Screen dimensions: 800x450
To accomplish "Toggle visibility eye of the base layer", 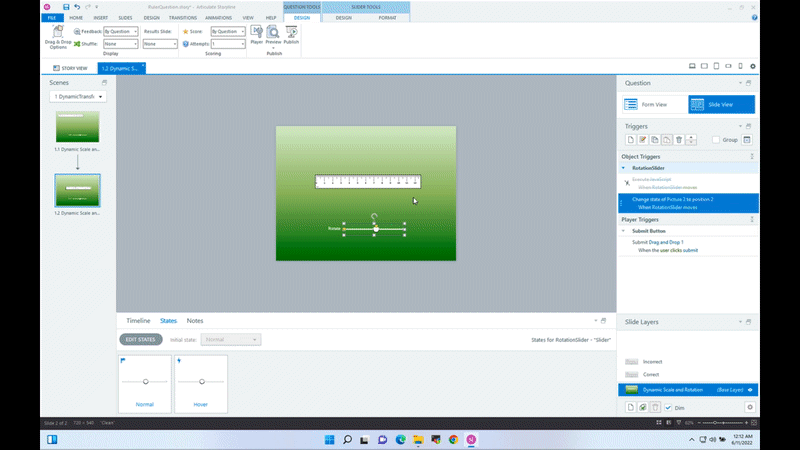I will pyautogui.click(x=749, y=389).
